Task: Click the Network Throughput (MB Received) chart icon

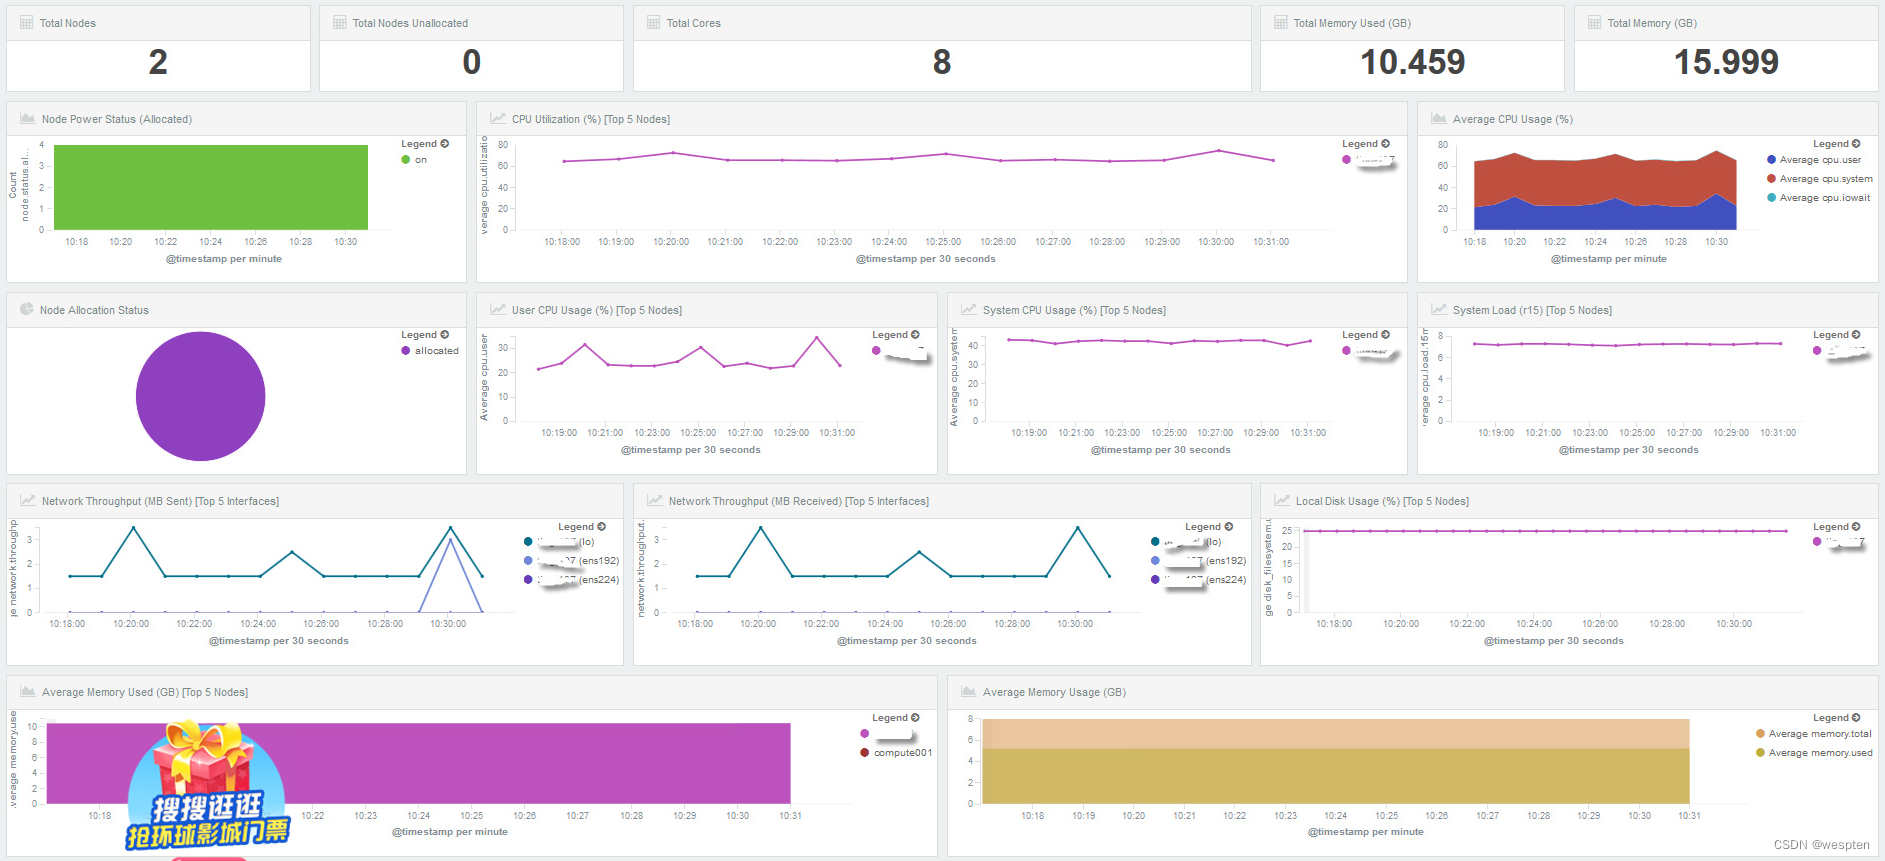Action: [x=654, y=501]
